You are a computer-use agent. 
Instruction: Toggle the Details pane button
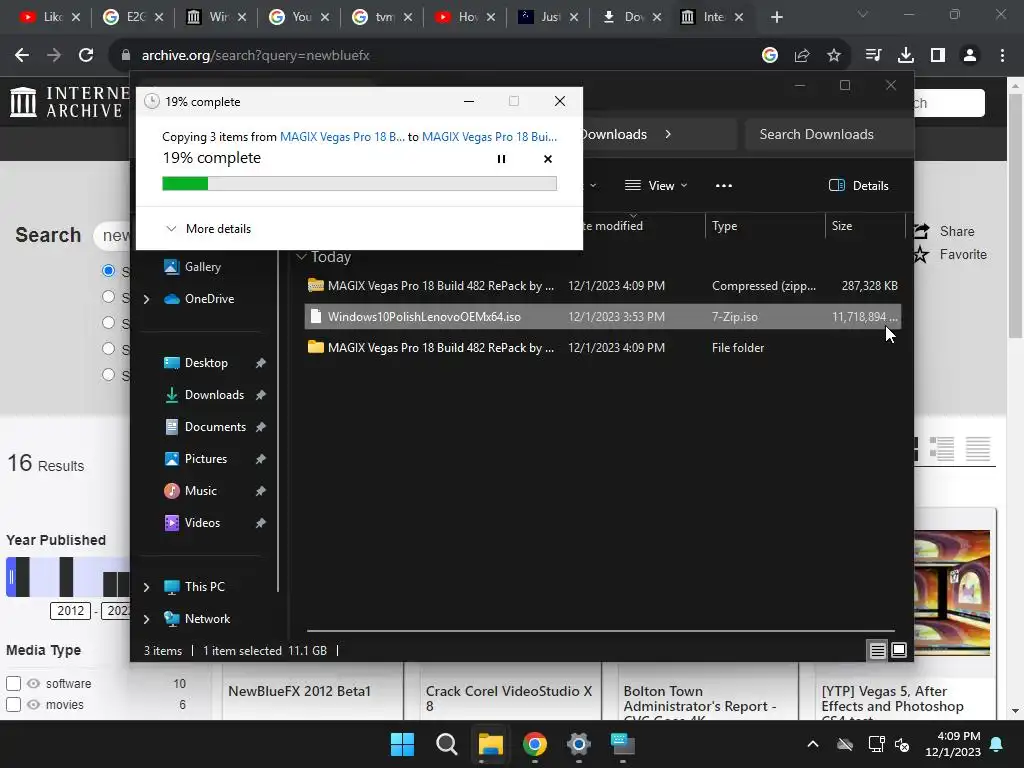point(858,185)
